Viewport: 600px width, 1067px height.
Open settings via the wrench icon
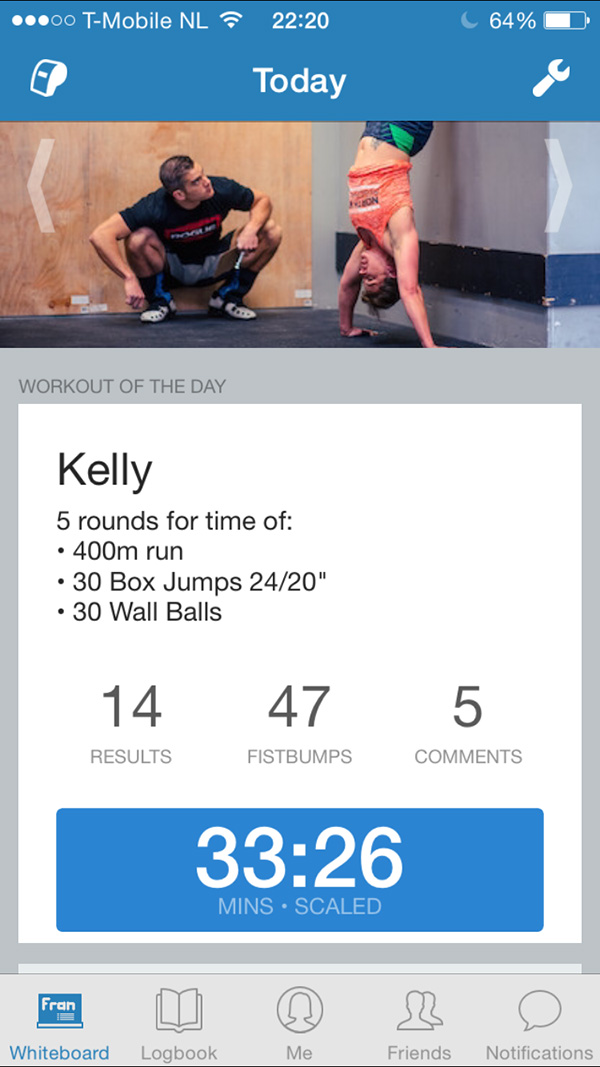point(551,78)
